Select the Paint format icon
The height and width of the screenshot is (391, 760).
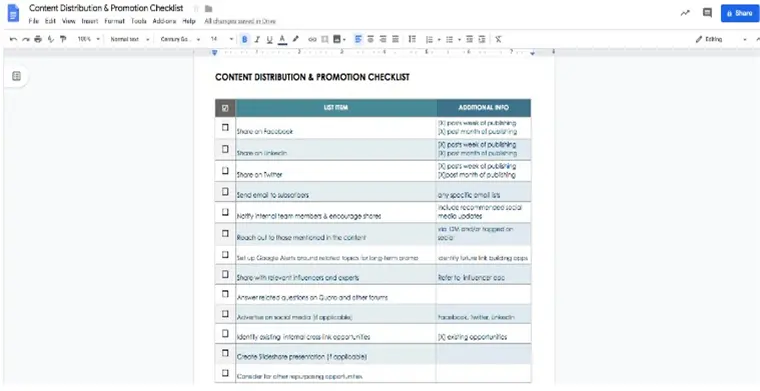[x=63, y=39]
